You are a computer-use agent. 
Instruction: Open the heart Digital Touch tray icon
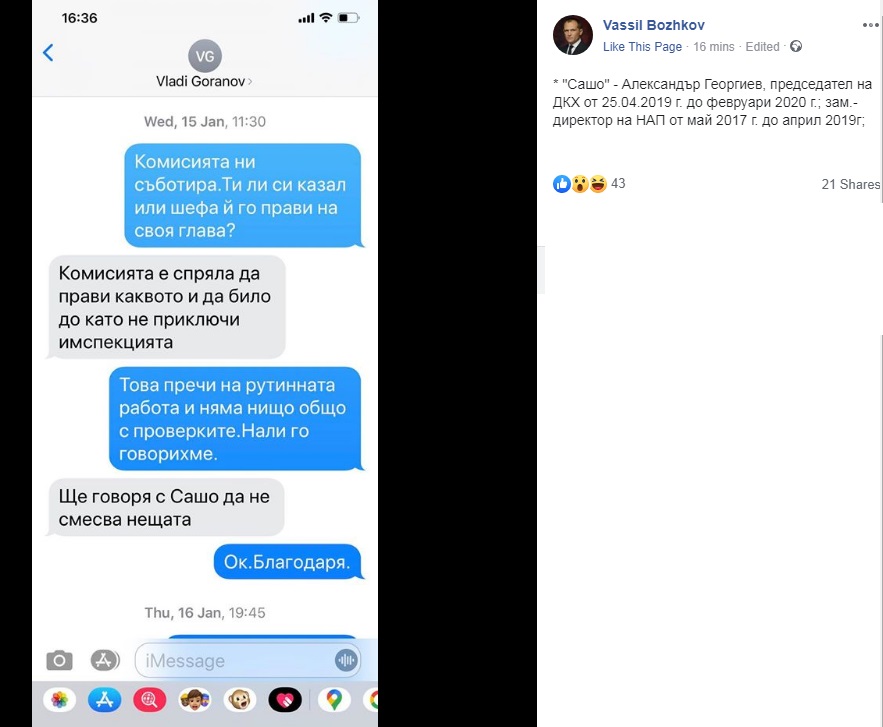tap(285, 700)
